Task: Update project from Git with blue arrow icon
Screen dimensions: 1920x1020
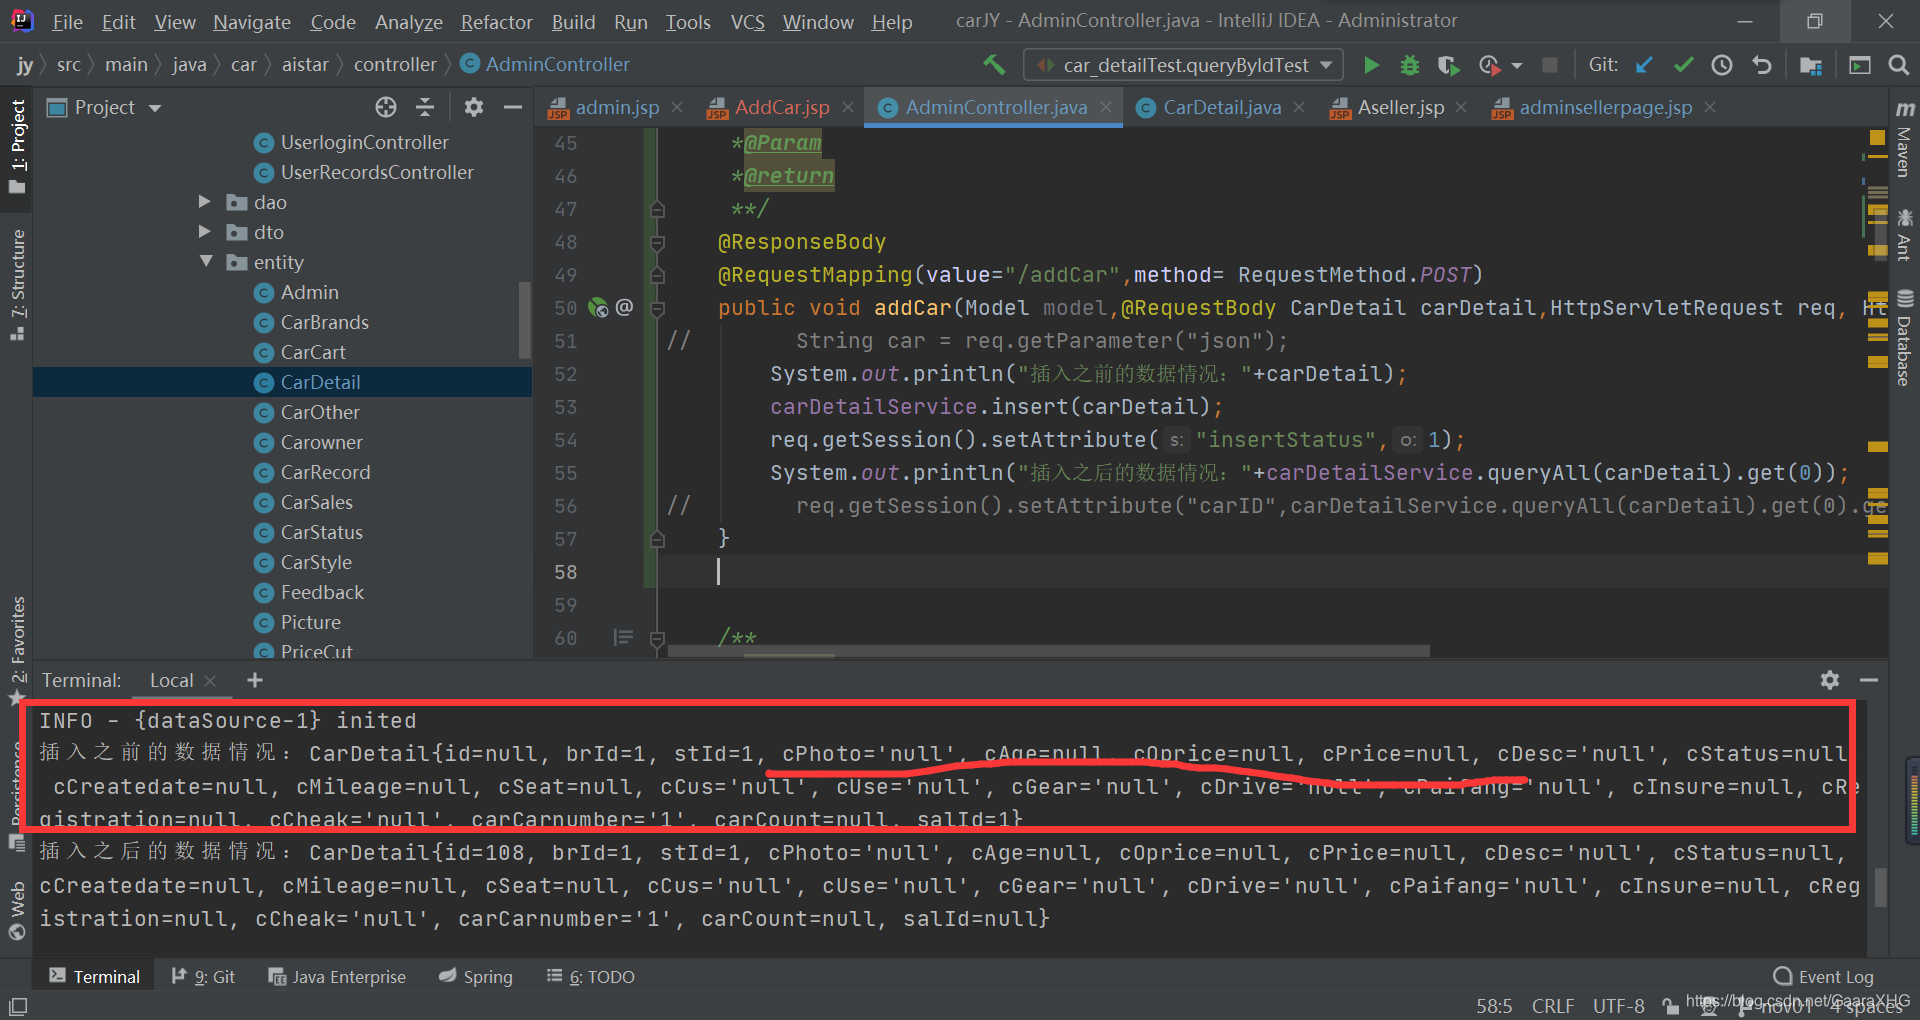Action: coord(1644,65)
